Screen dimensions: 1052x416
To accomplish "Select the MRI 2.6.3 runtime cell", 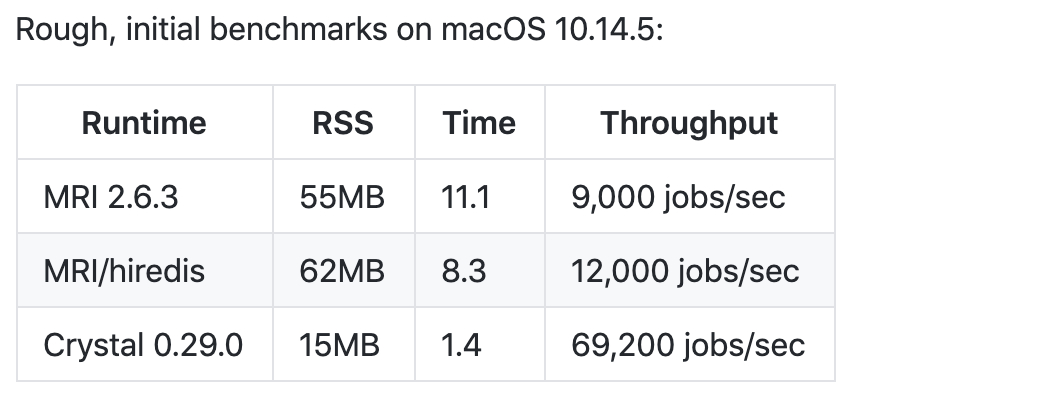I will 144,197.
